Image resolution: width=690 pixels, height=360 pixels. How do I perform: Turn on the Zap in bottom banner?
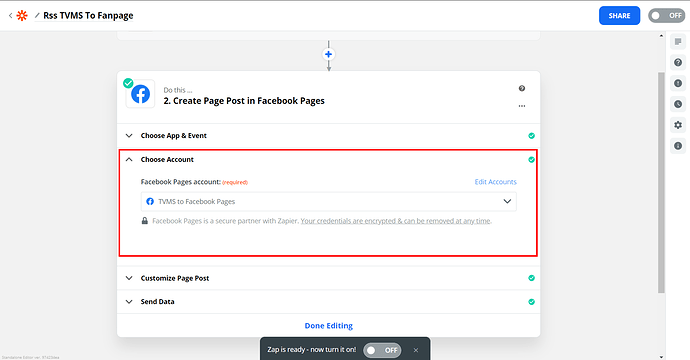coord(382,350)
